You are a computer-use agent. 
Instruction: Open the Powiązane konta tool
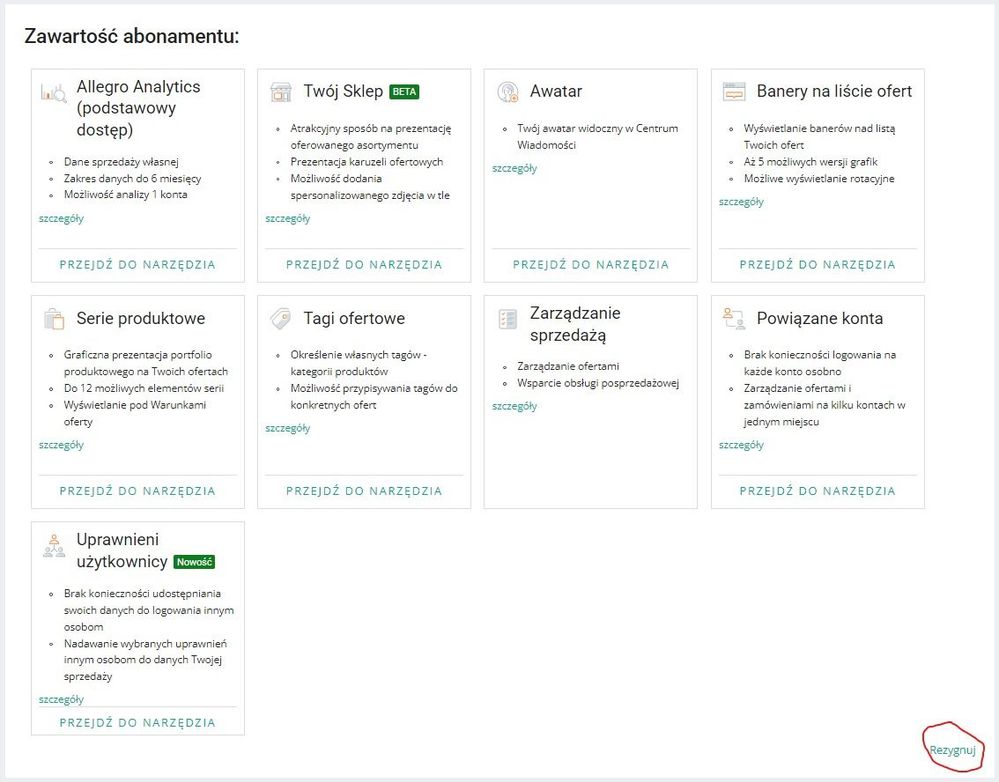tap(817, 491)
